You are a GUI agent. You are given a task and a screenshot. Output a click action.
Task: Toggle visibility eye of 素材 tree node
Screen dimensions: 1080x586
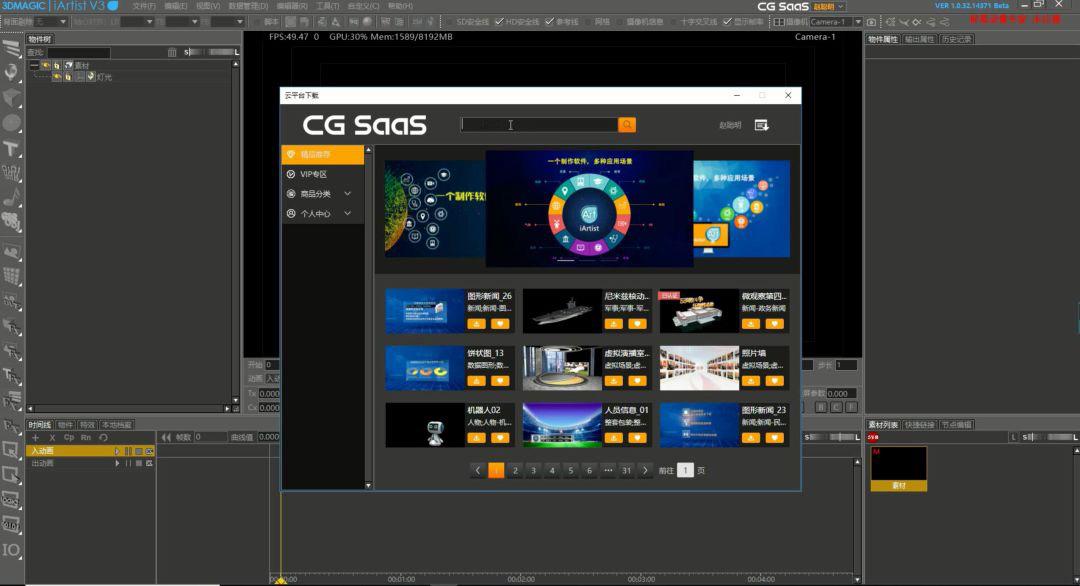pyautogui.click(x=45, y=65)
